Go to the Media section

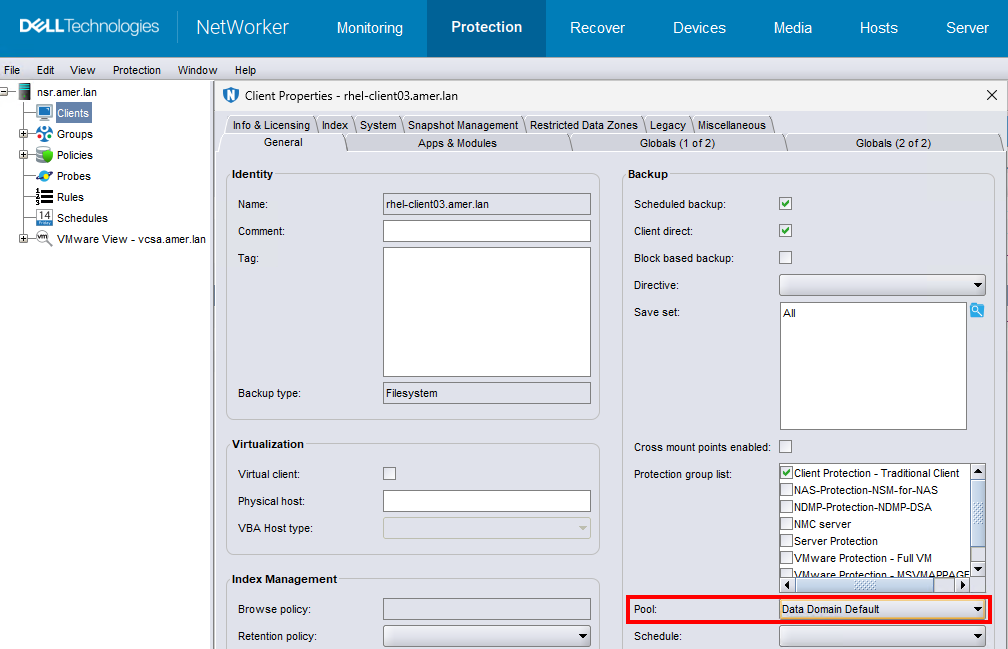[792, 28]
